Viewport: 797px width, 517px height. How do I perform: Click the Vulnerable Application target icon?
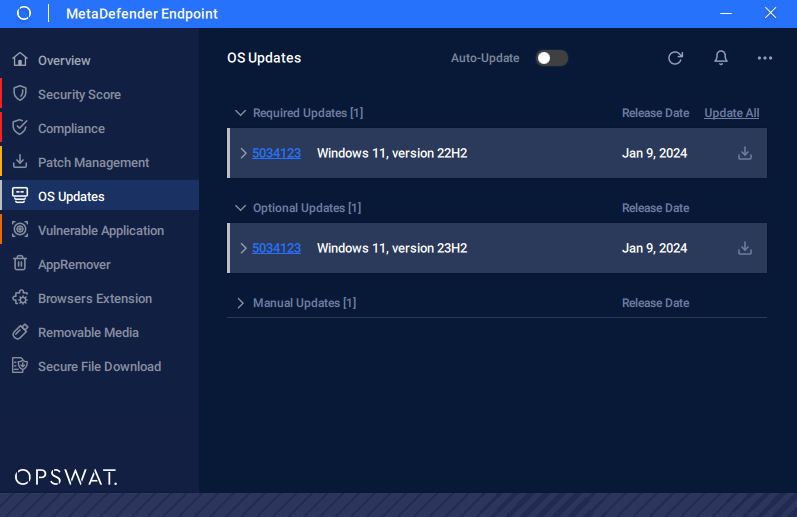20,229
